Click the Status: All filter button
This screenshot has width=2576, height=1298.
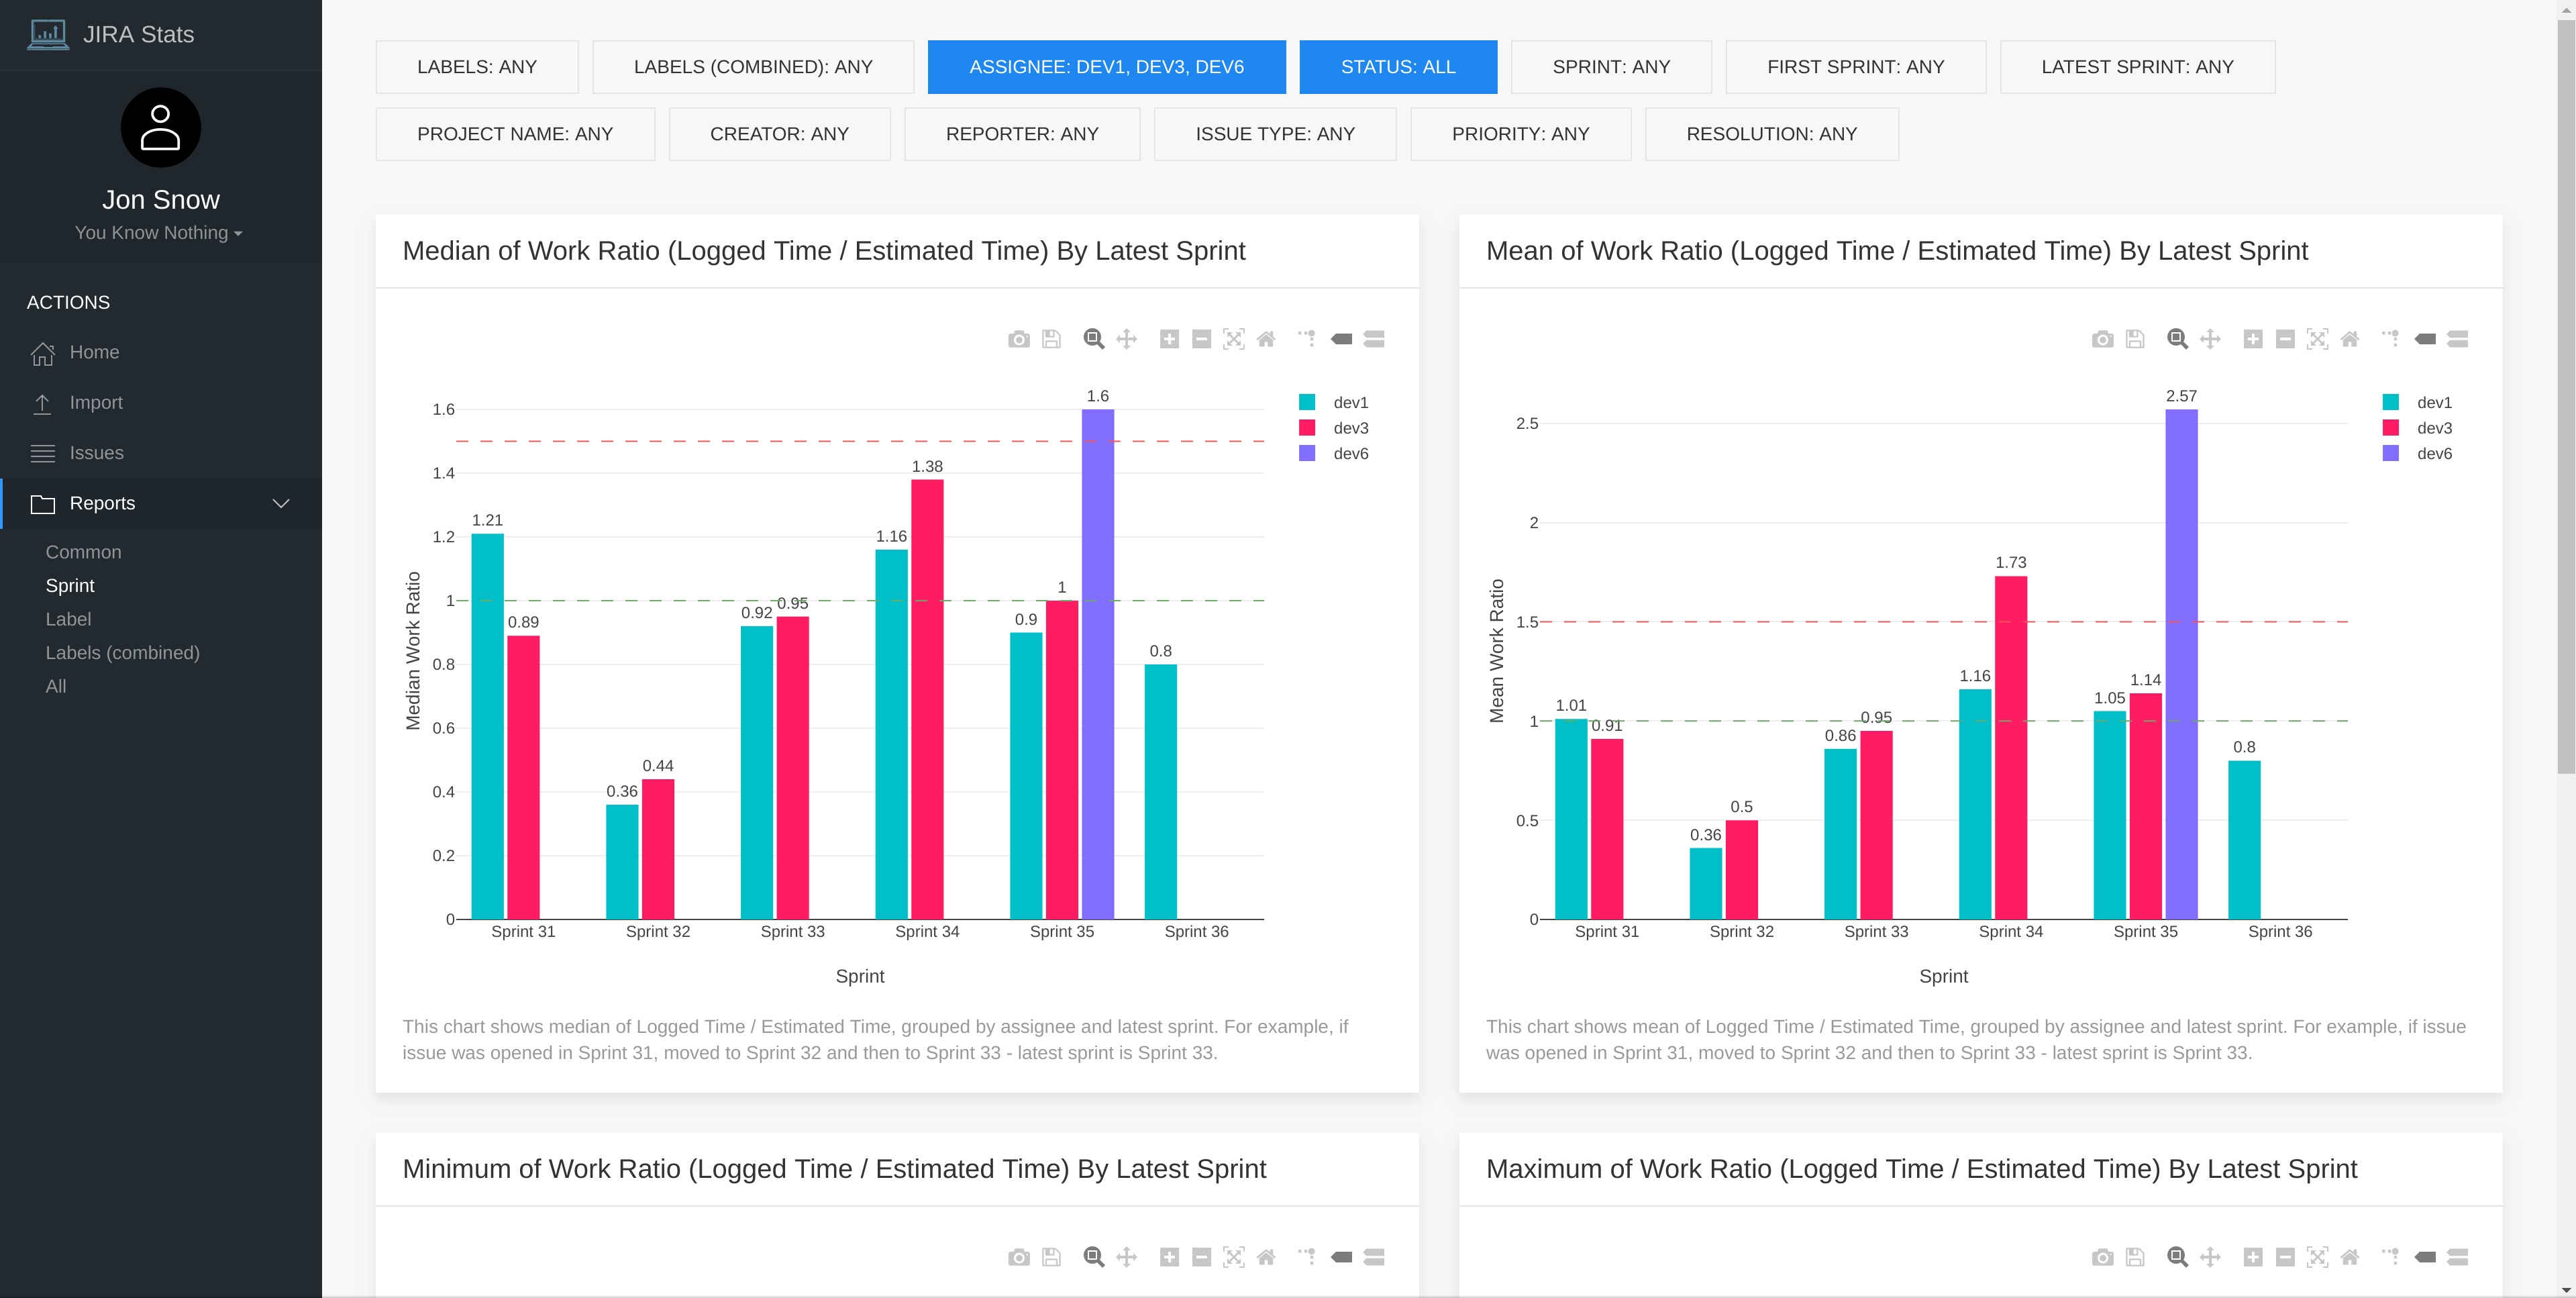click(1397, 67)
